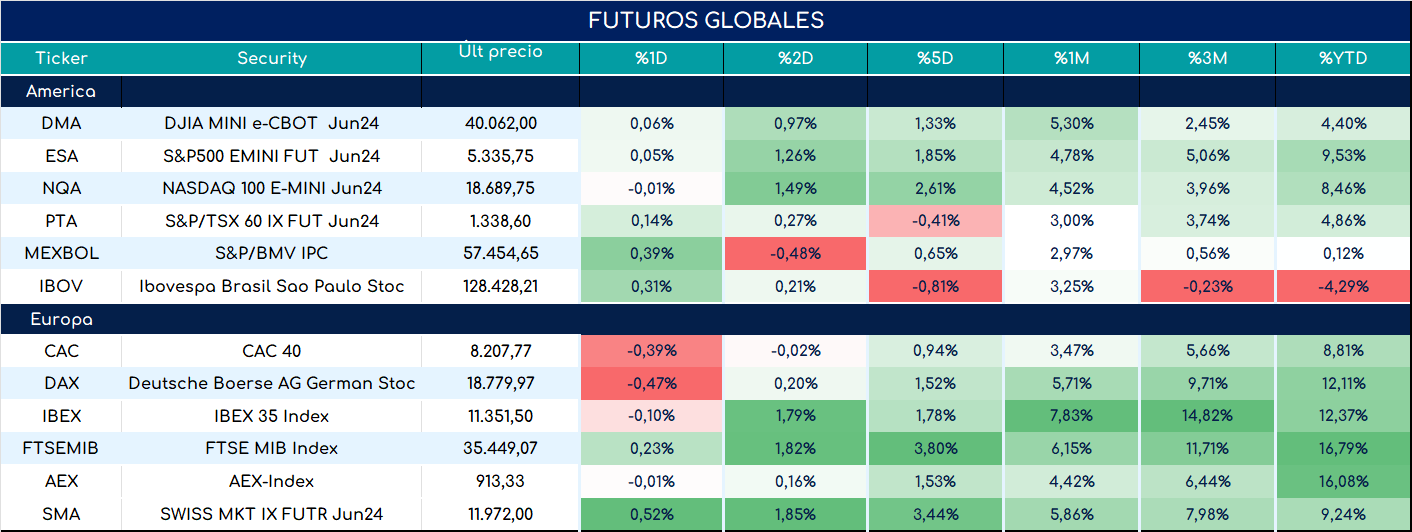Click the FUTUROS GLOBALES title bar

(x=706, y=21)
